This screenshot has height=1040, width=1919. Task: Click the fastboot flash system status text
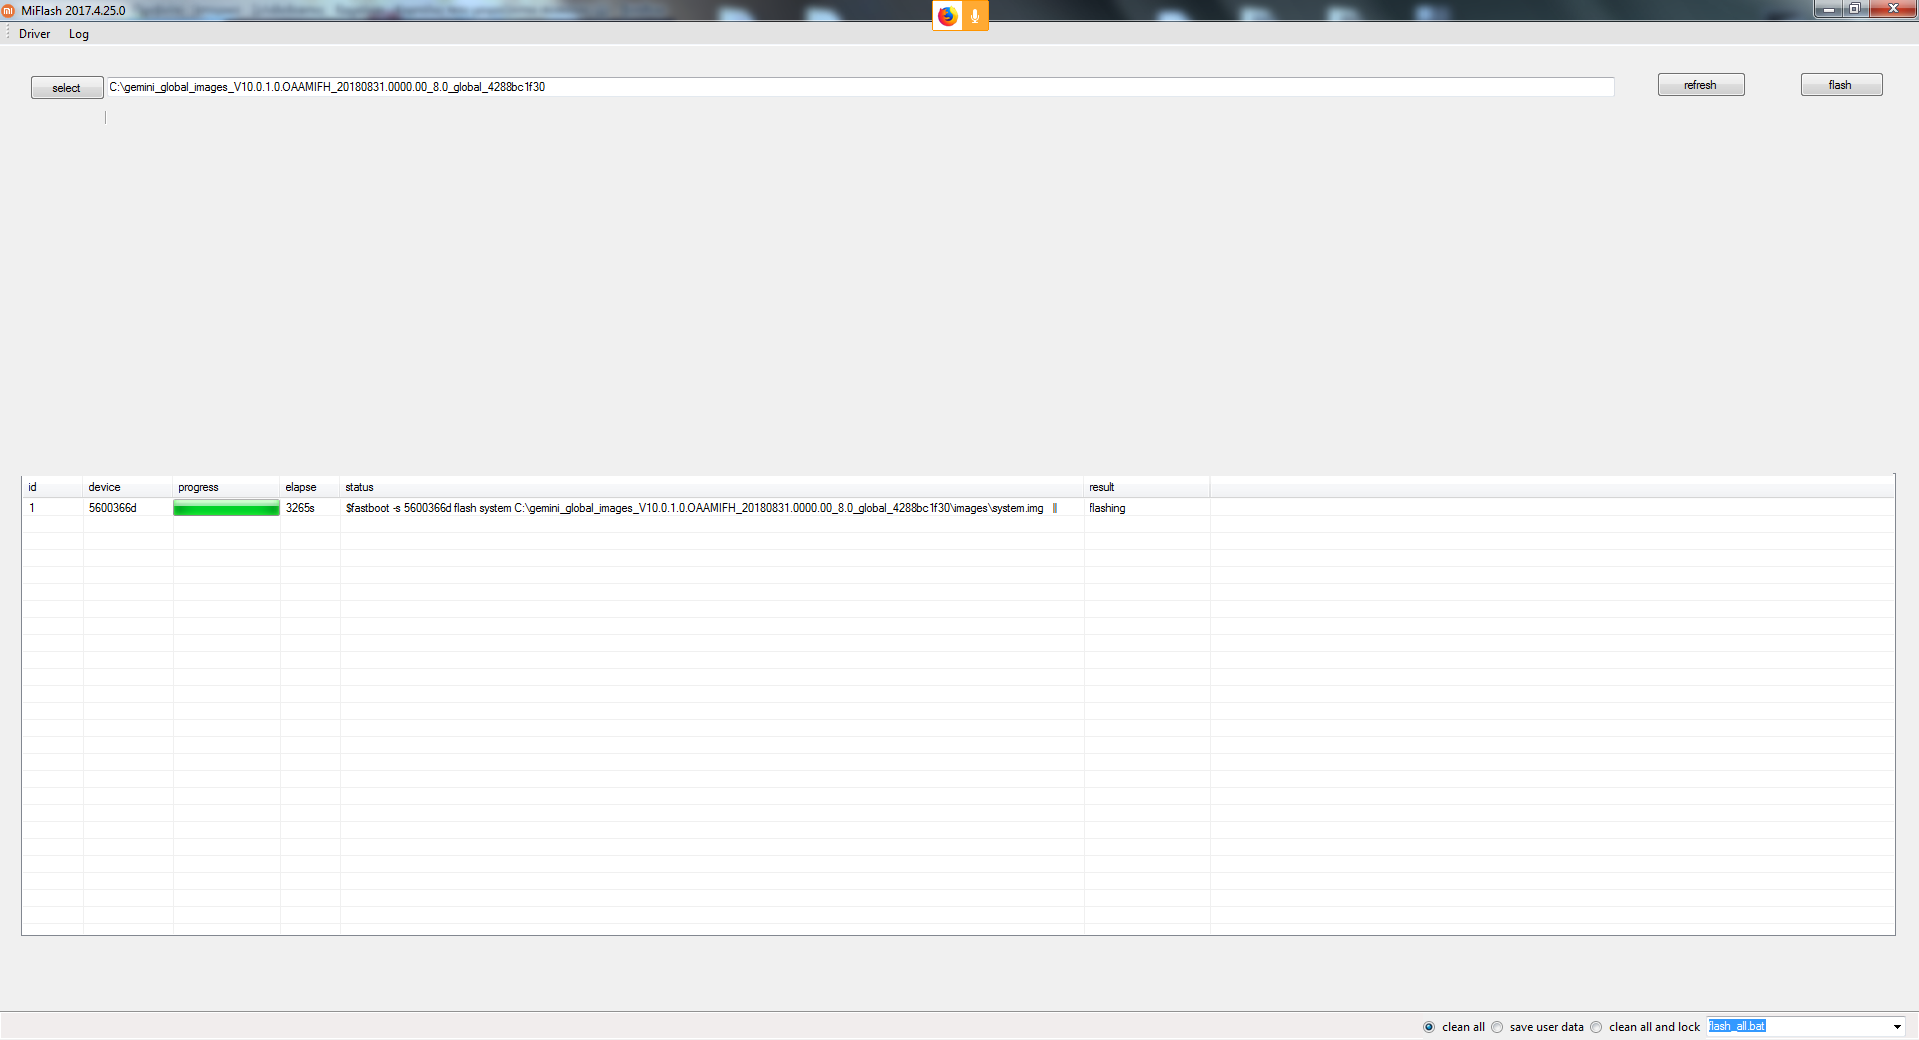click(694, 508)
